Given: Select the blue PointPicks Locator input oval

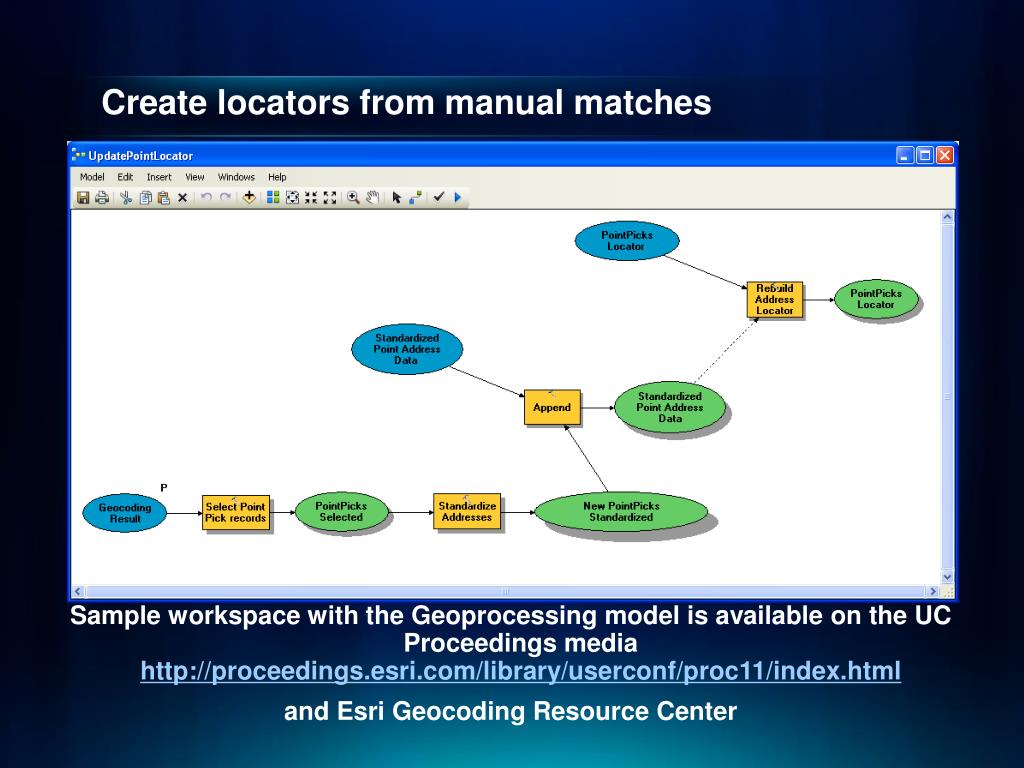Looking at the screenshot, I should point(627,240).
